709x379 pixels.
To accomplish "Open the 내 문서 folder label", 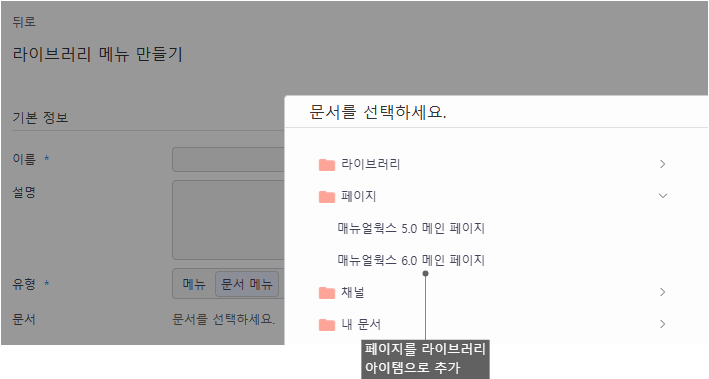I will (361, 324).
